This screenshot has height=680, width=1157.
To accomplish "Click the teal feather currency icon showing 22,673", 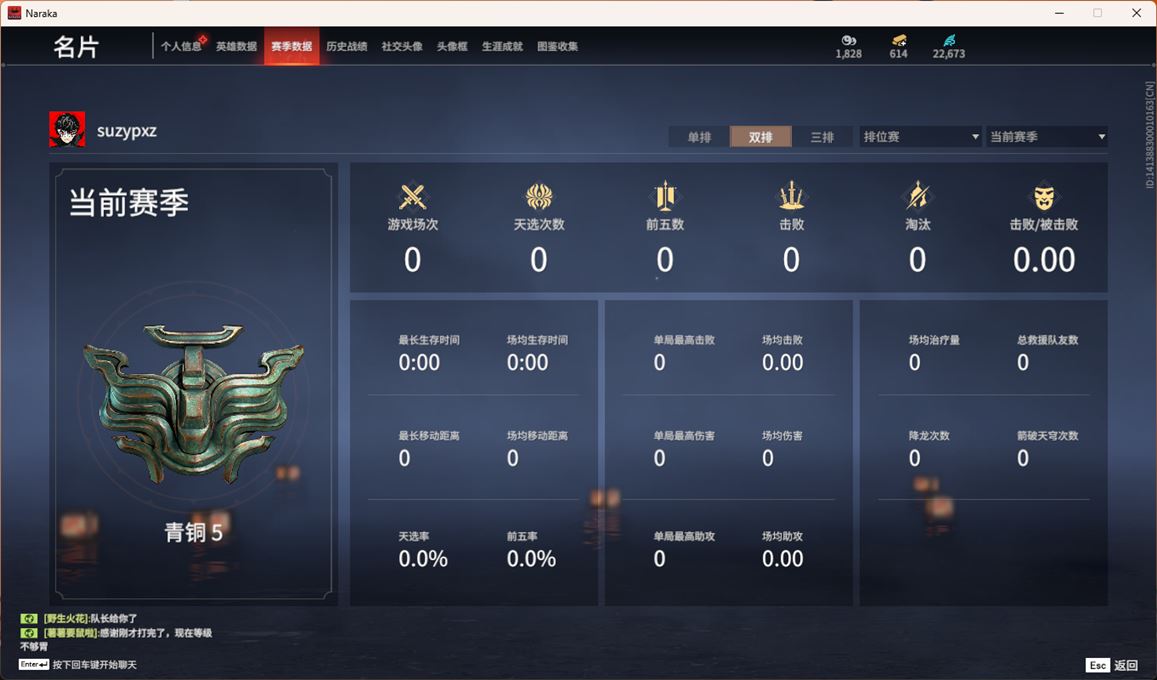I will tap(949, 41).
